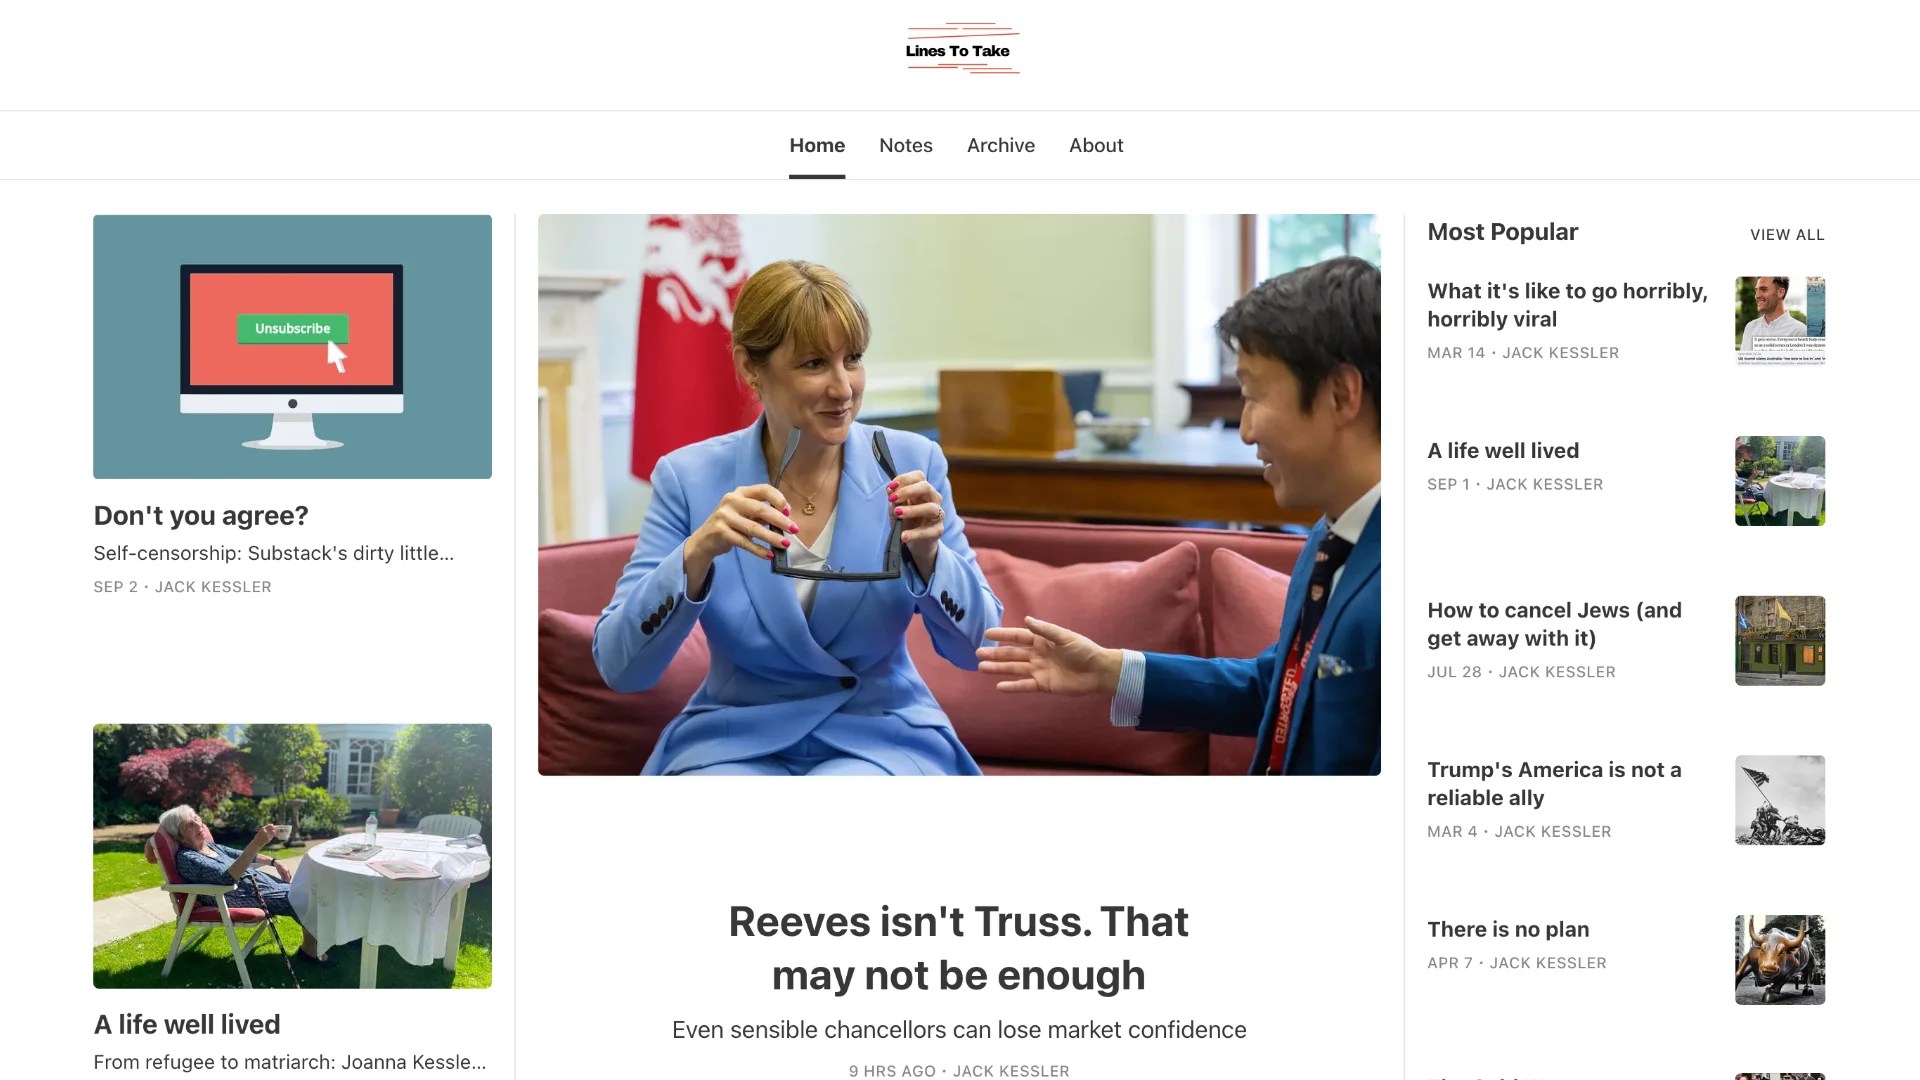The height and width of the screenshot is (1080, 1920).
Task: Click the Lines To Take logo
Action: click(961, 48)
